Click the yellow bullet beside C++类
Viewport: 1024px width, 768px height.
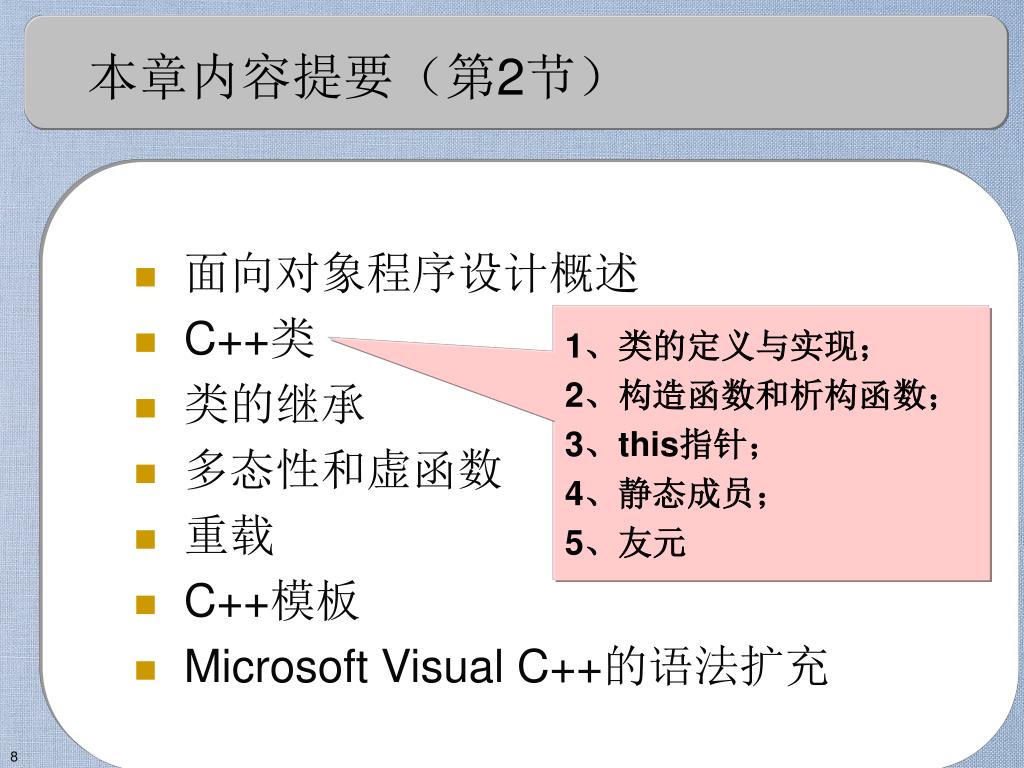coord(145,342)
